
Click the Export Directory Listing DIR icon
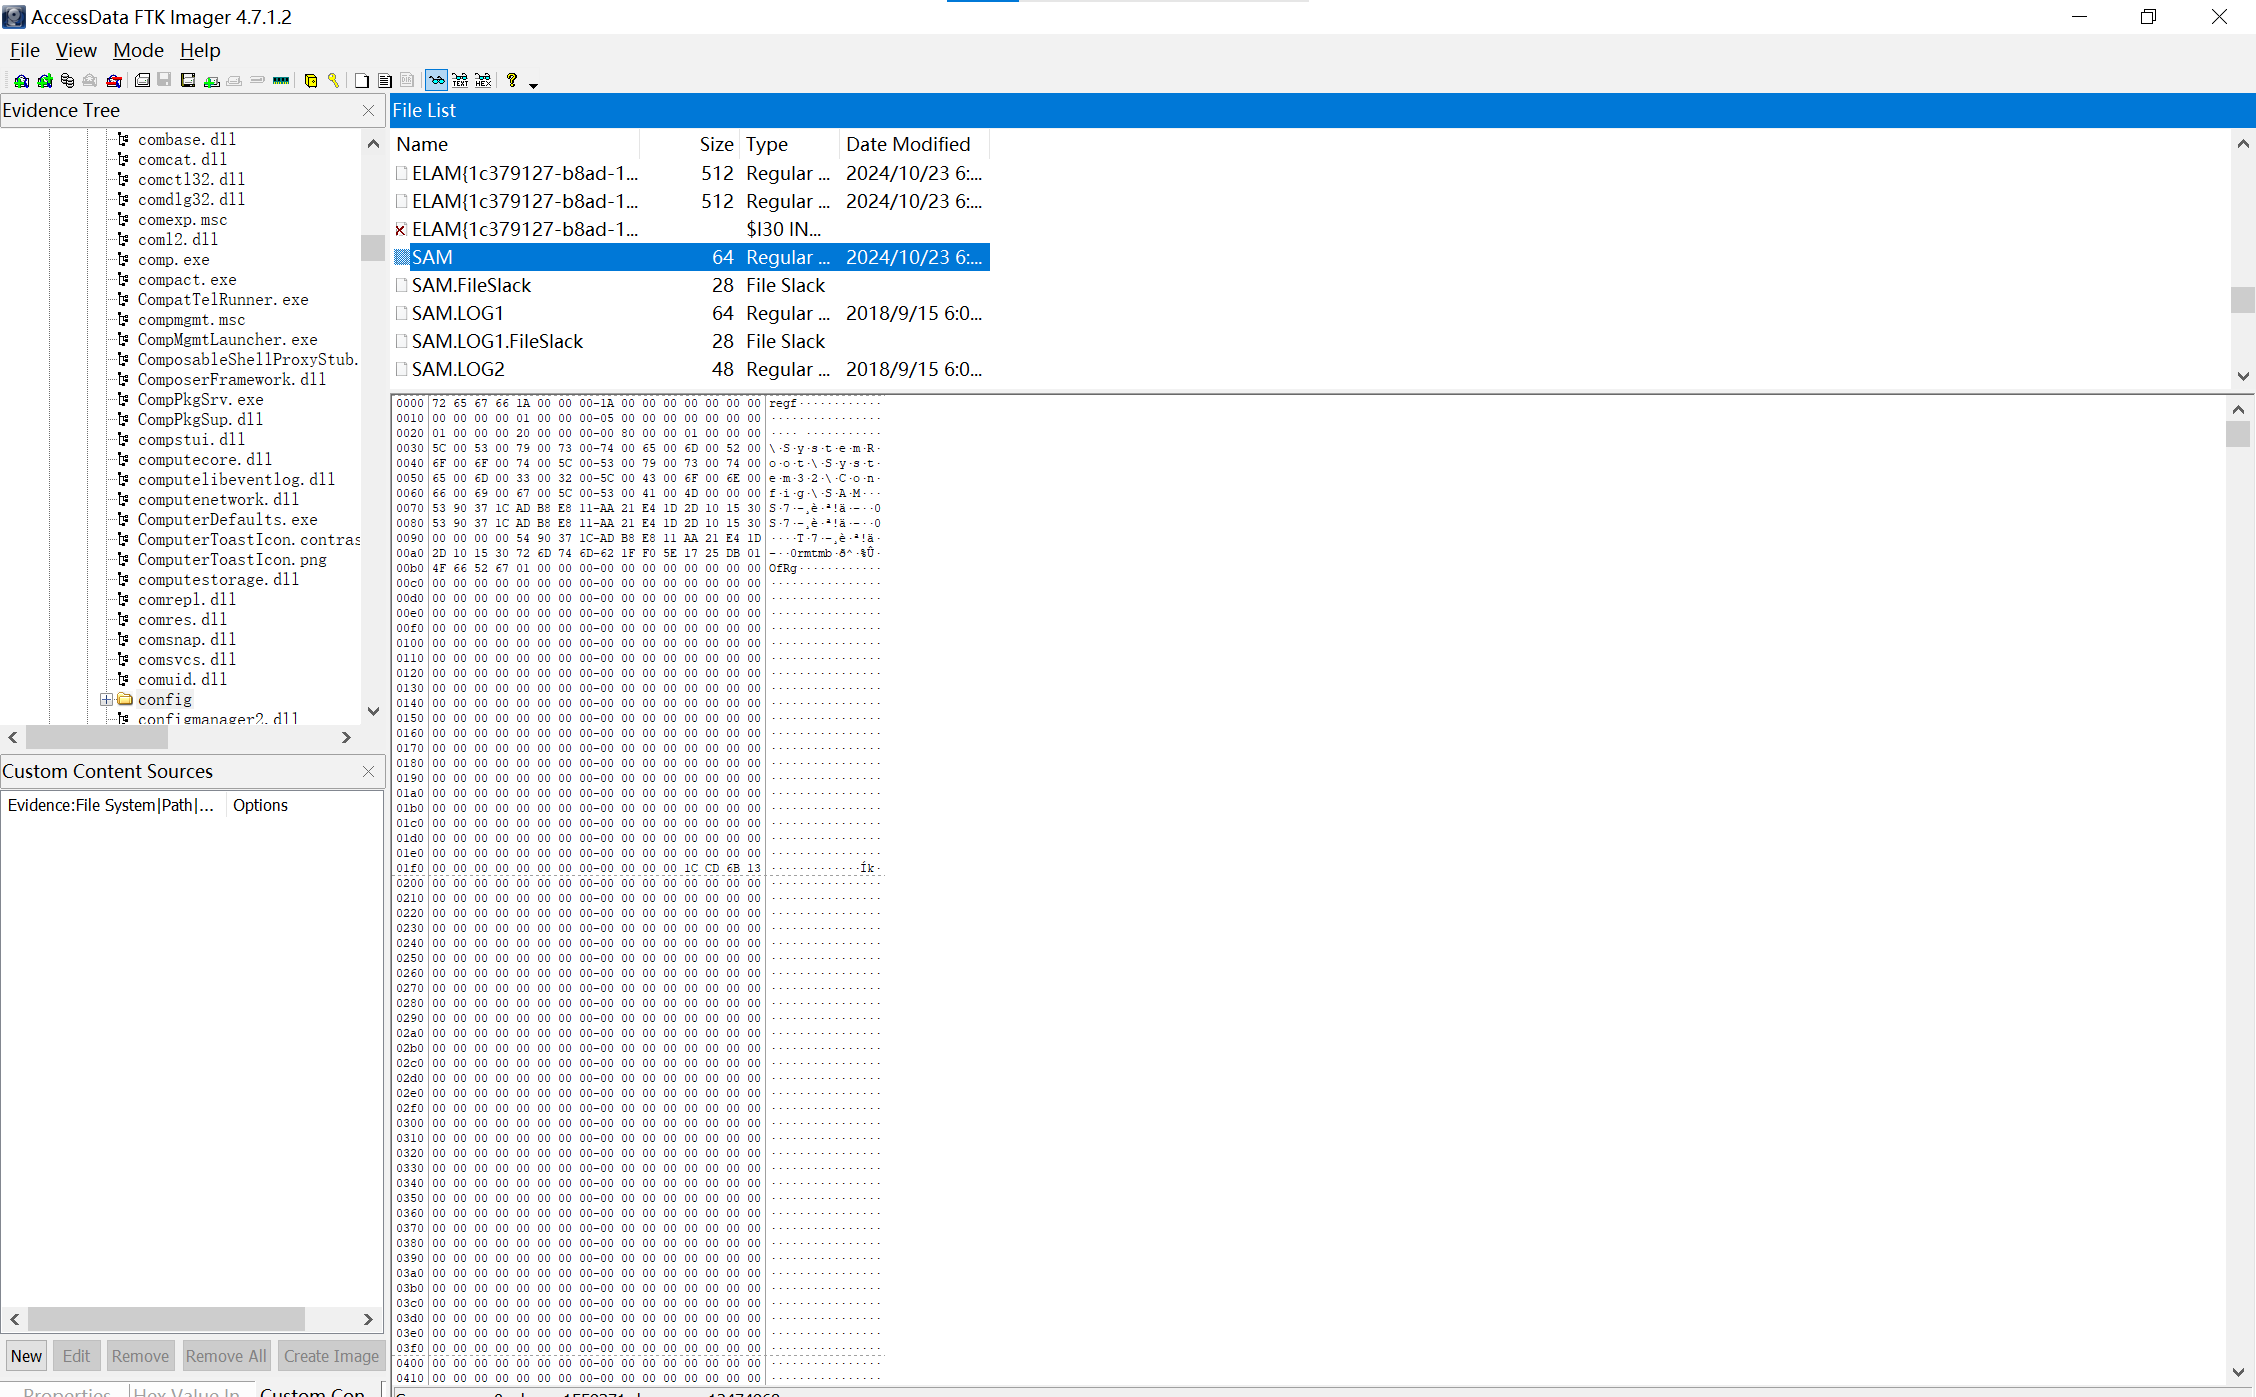[x=407, y=80]
